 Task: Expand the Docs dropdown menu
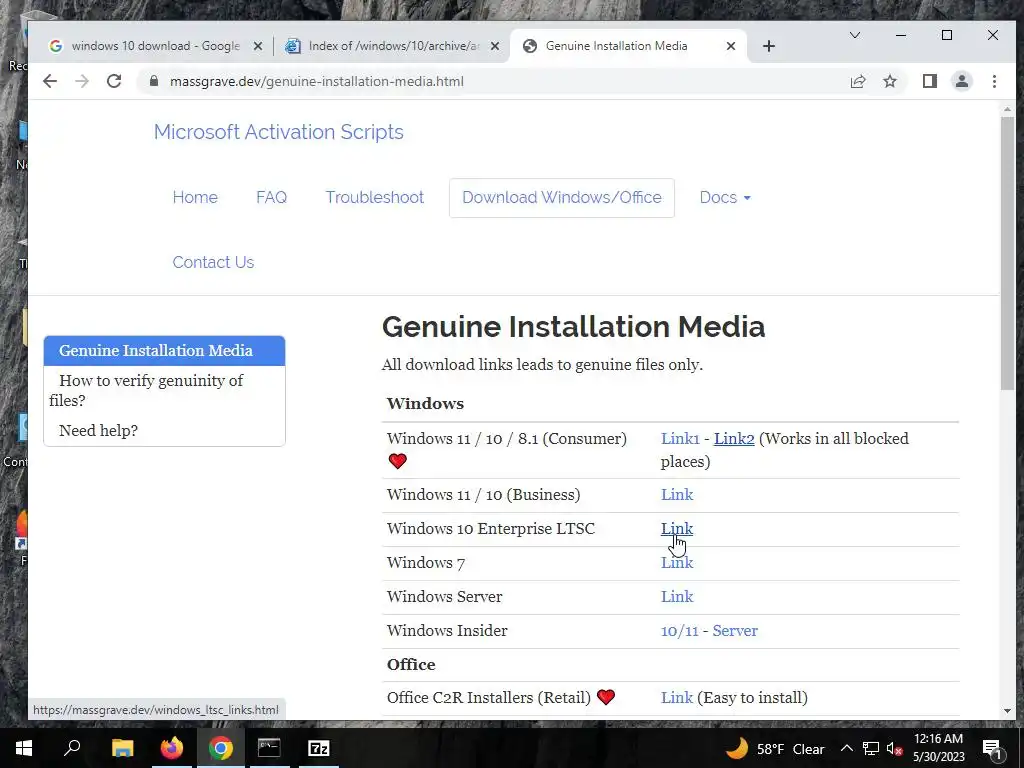(725, 197)
